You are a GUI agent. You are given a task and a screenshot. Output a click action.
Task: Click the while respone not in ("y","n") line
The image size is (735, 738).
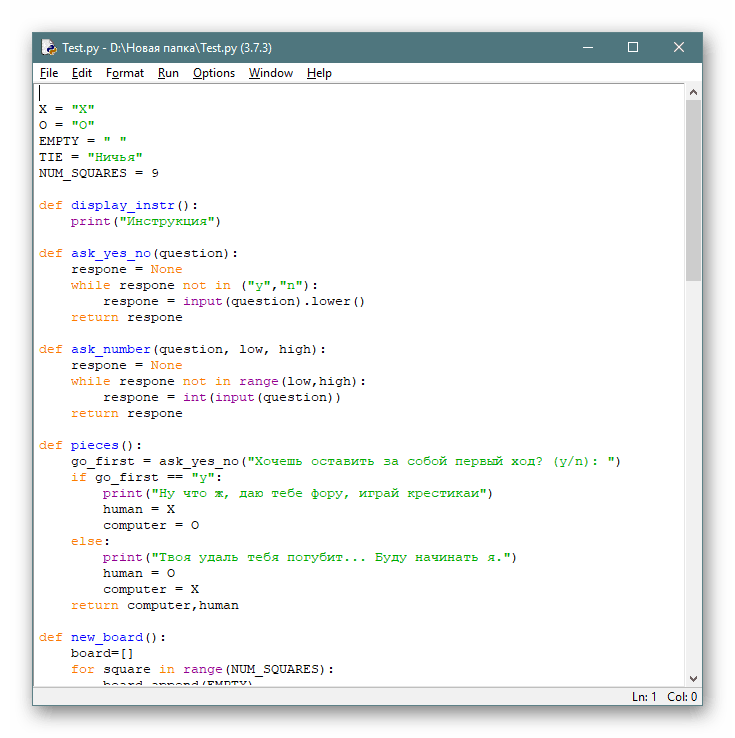coord(194,285)
